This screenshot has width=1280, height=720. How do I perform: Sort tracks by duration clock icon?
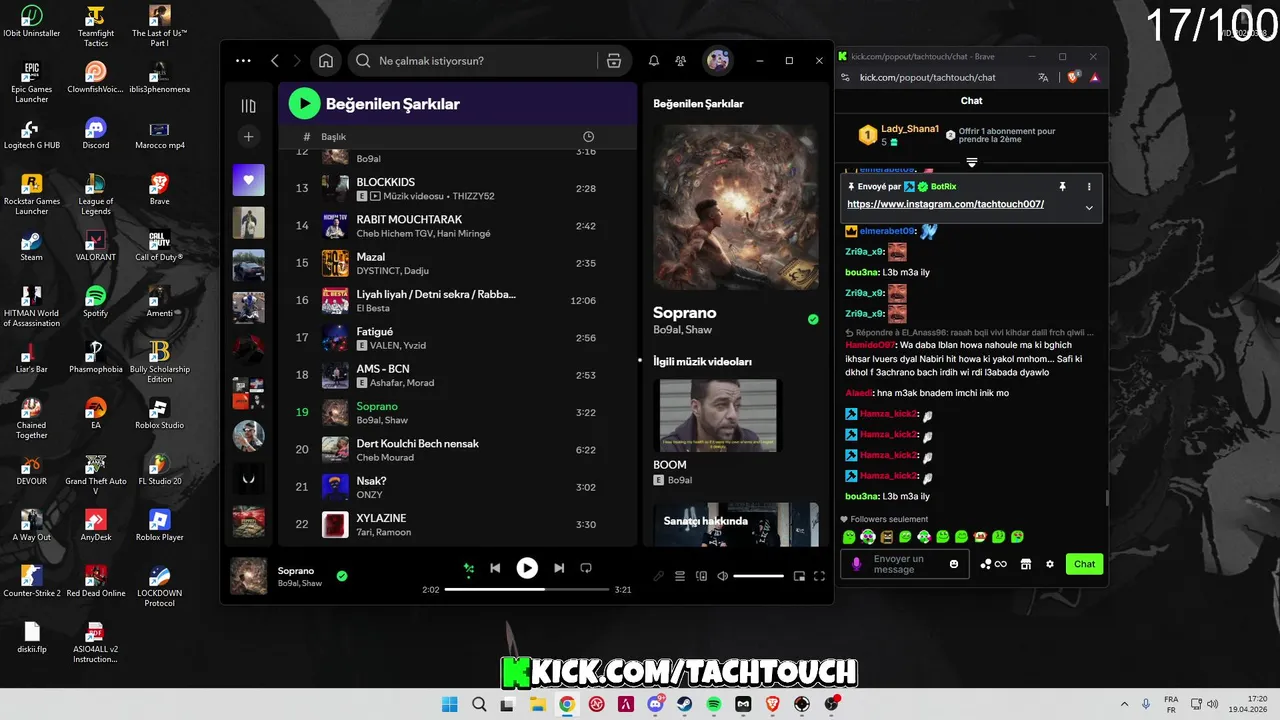pos(588,137)
